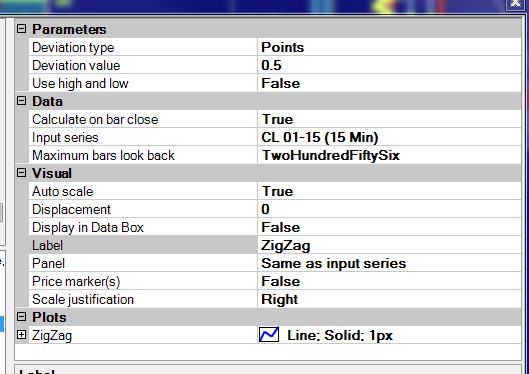529x374 pixels.
Task: Close the indicator properties window
Action: coord(516,3)
